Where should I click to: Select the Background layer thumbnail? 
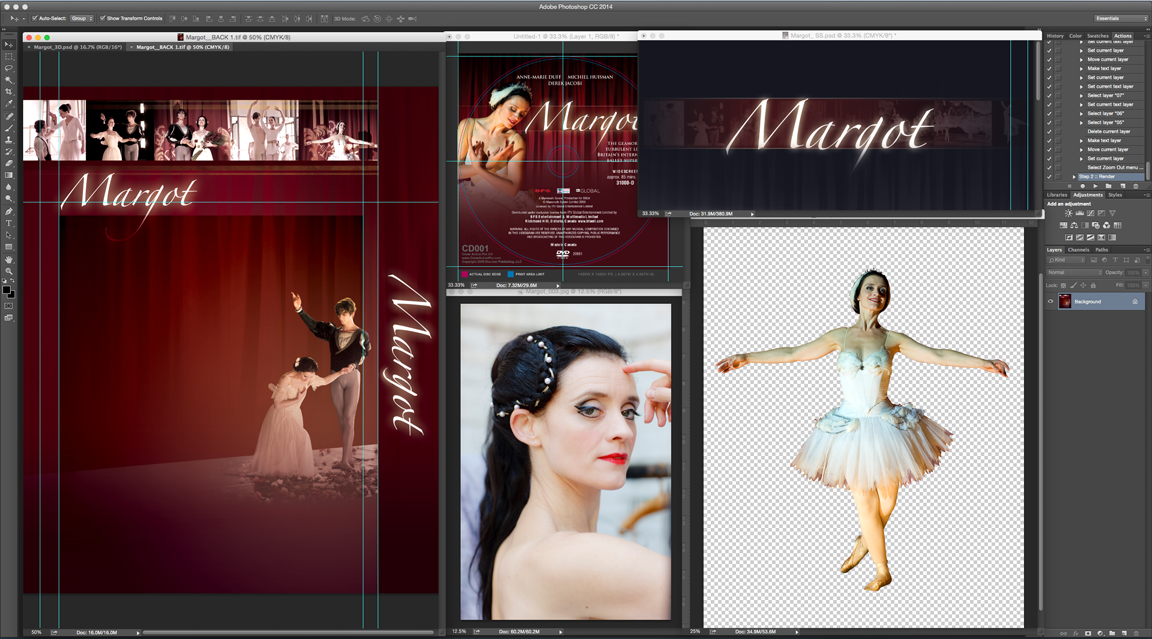(1065, 301)
